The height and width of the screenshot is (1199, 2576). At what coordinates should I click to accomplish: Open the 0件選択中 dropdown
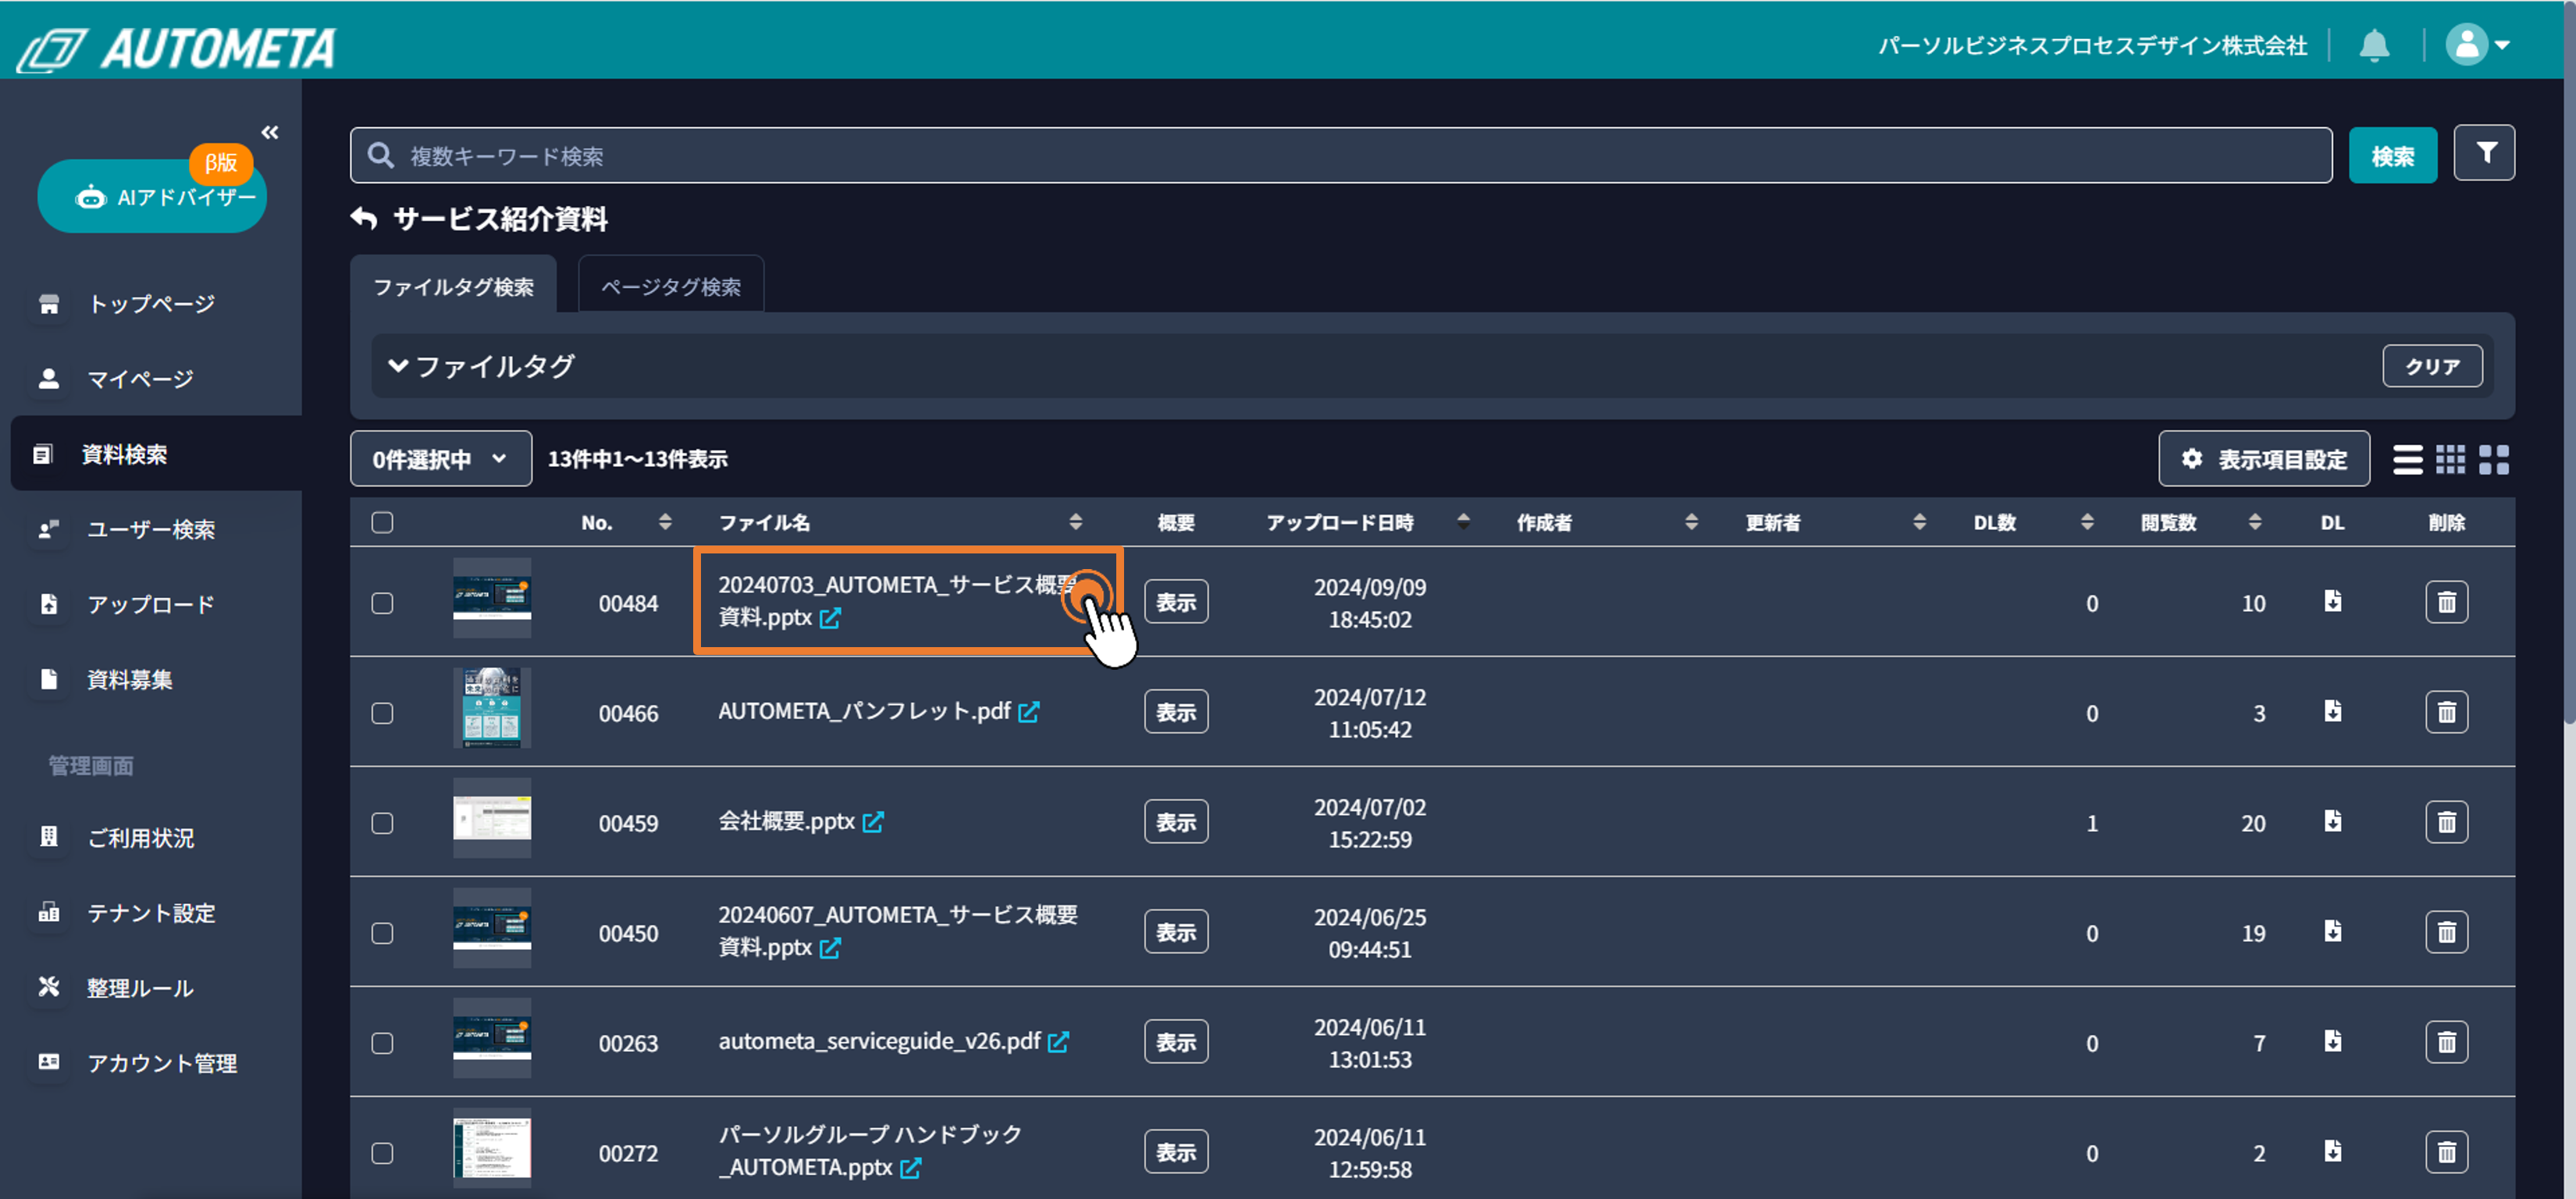(441, 459)
